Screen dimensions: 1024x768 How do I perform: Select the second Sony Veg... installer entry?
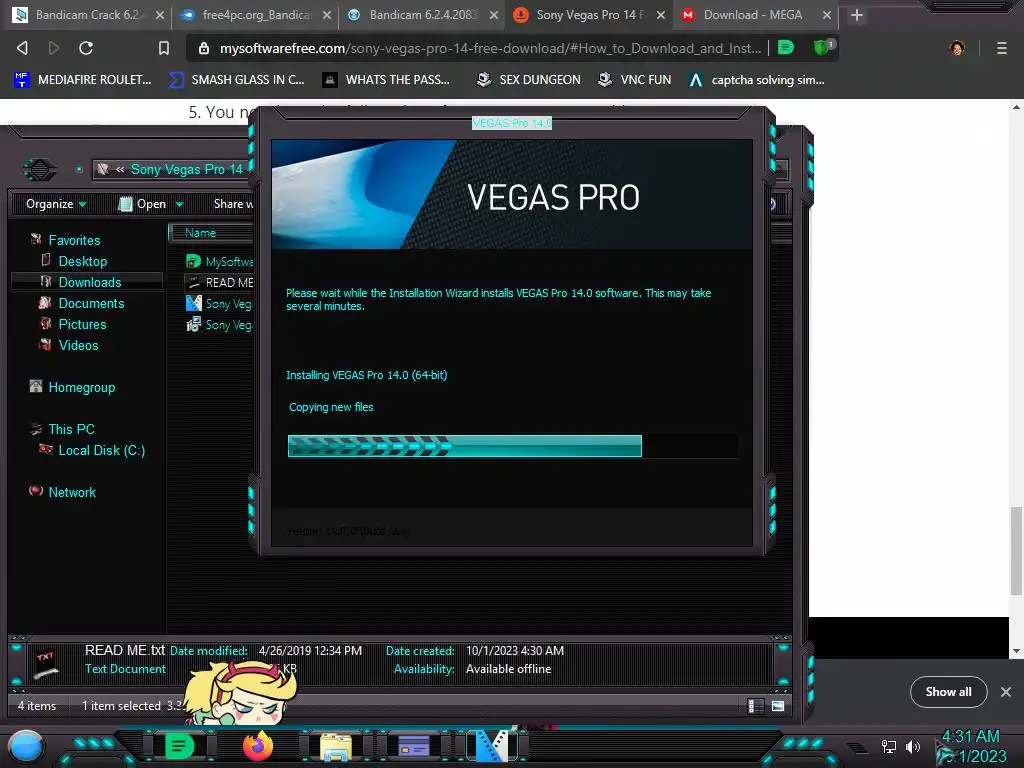click(x=219, y=325)
